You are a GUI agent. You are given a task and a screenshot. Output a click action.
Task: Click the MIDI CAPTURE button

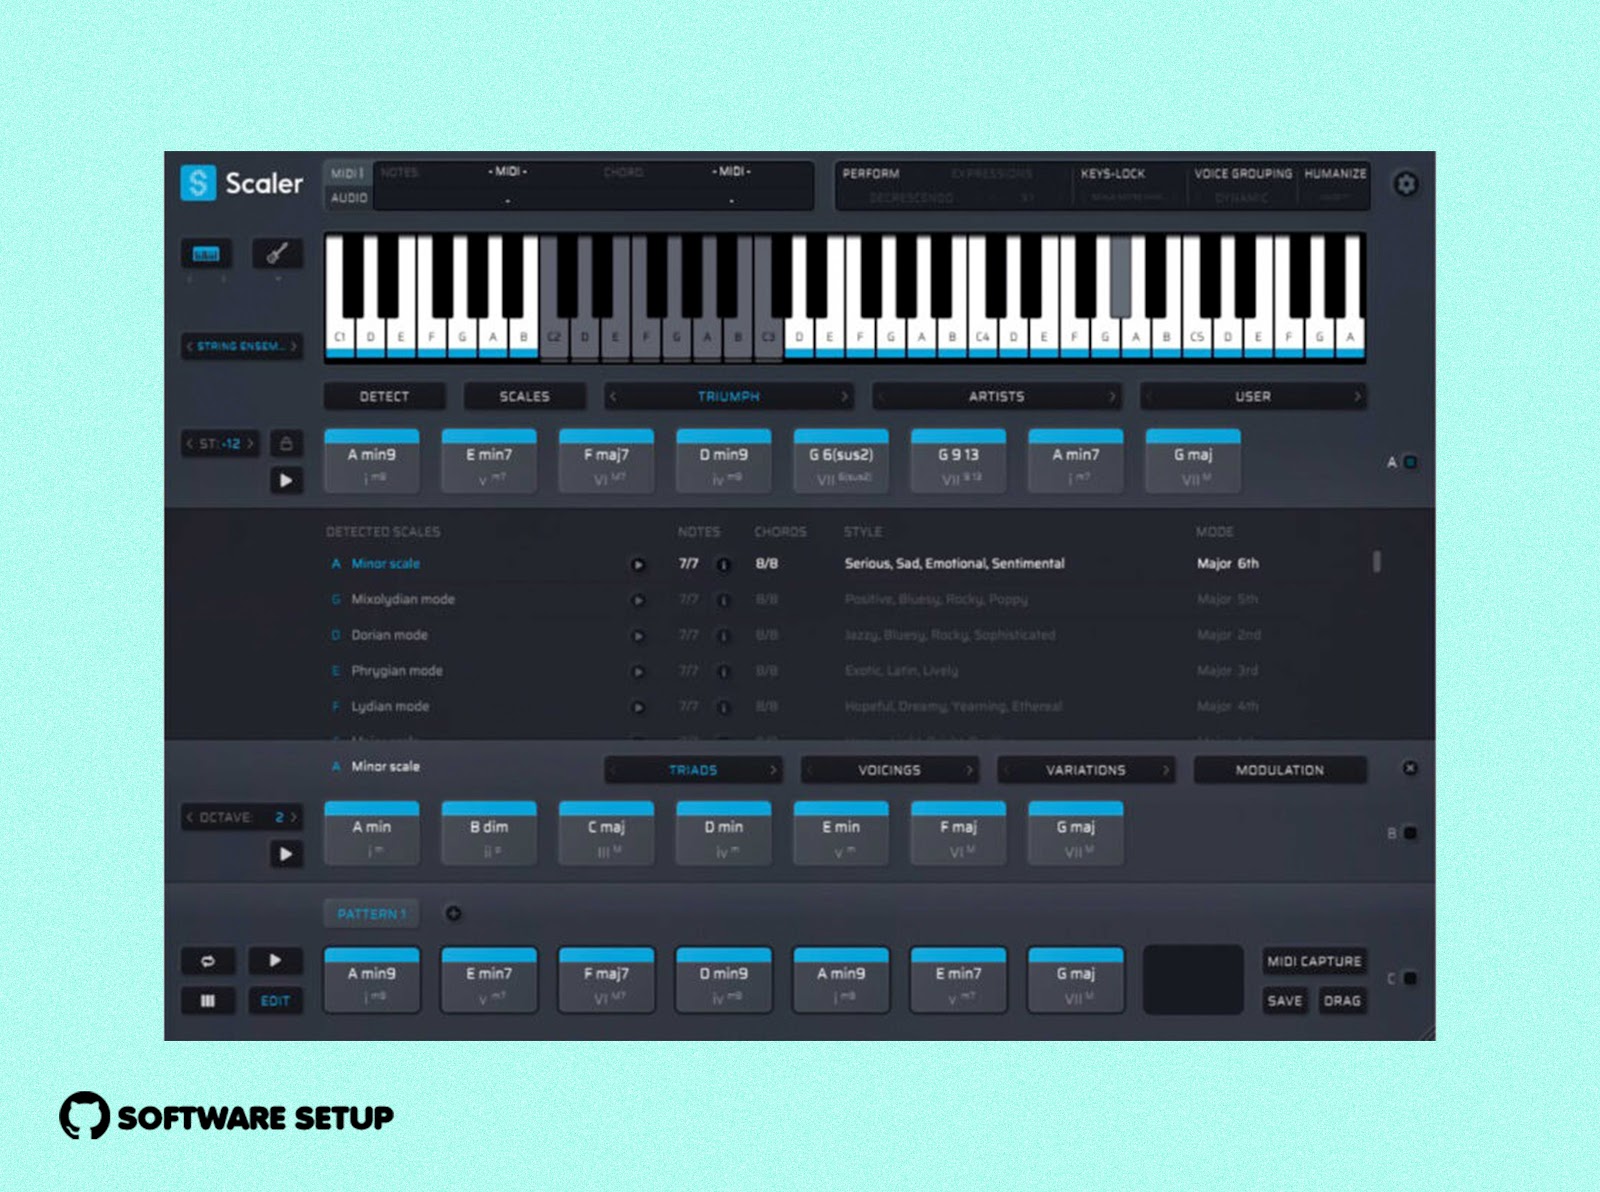click(x=1314, y=961)
